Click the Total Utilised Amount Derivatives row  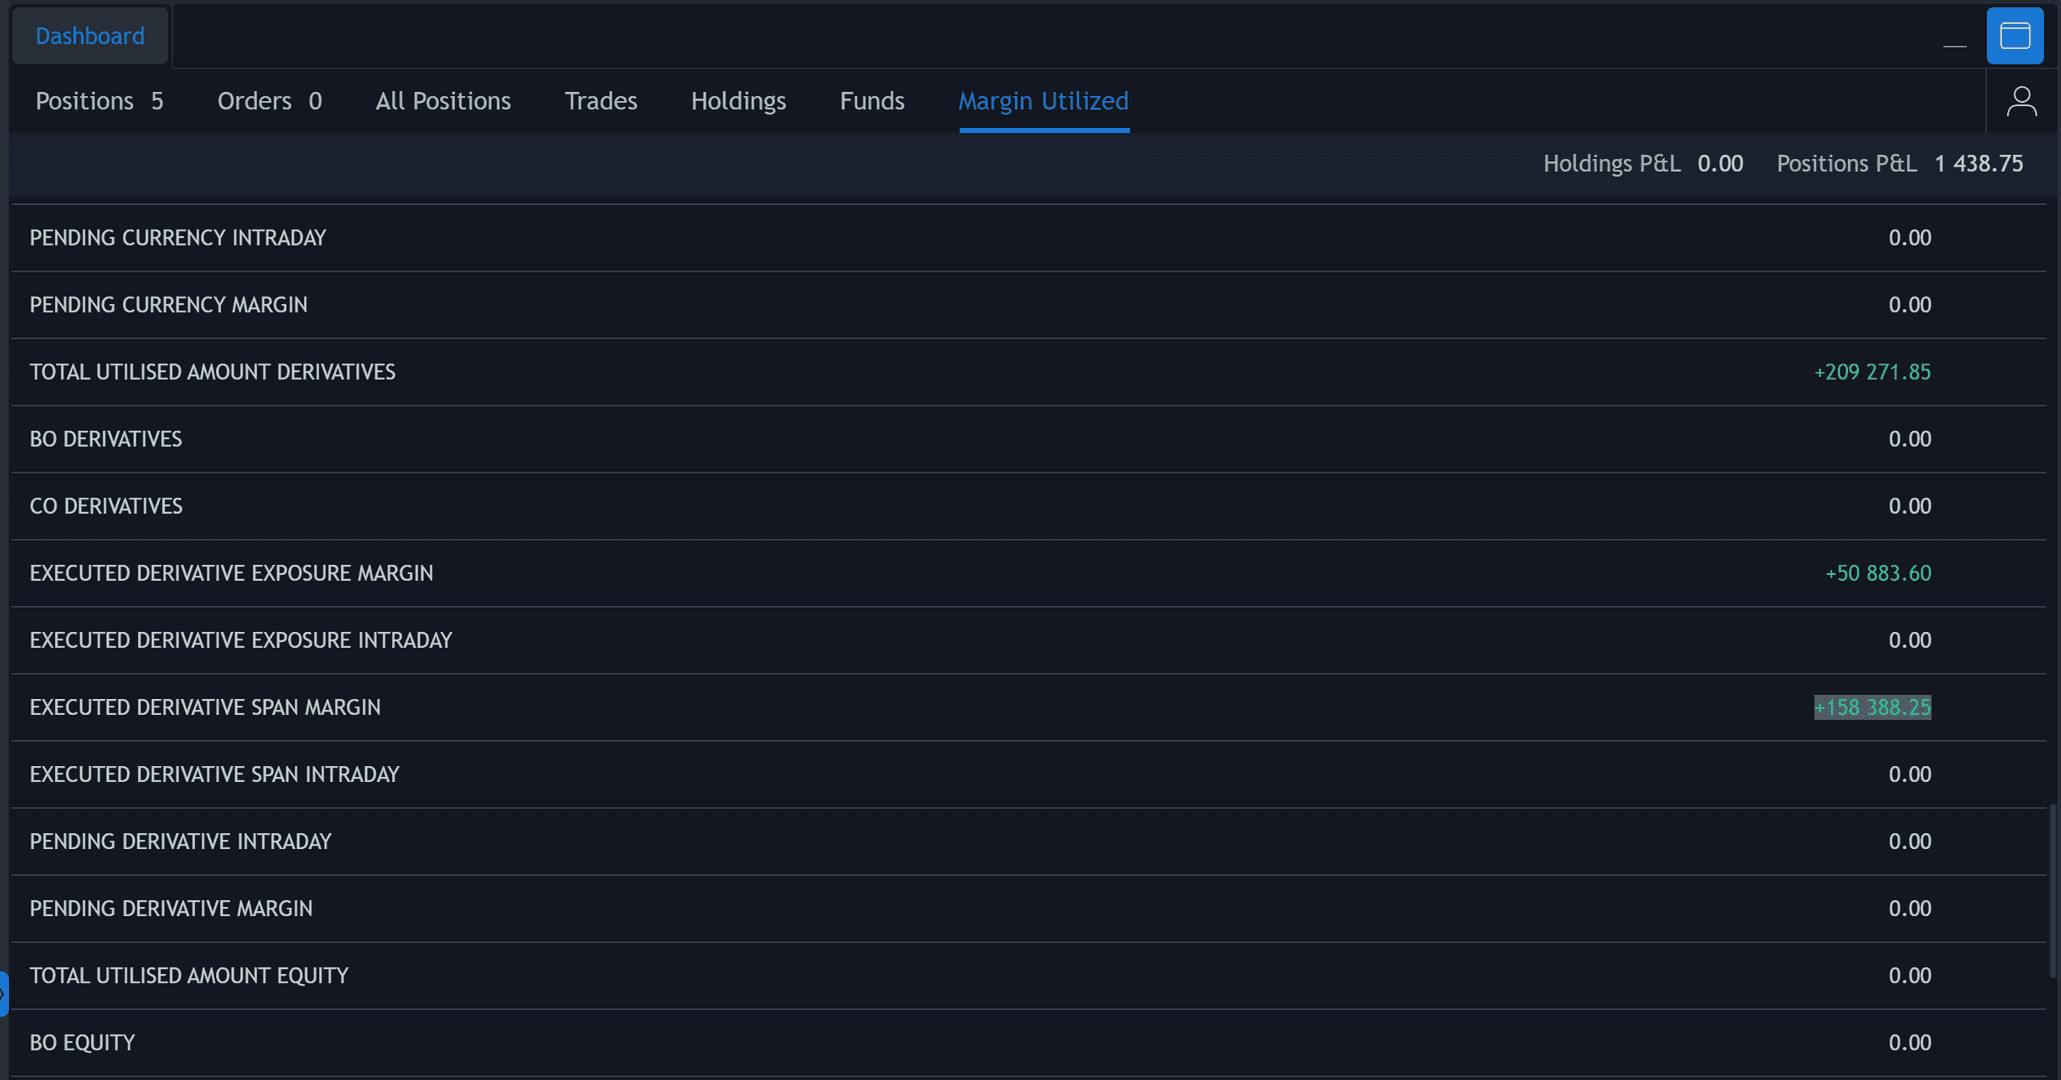coord(1028,372)
